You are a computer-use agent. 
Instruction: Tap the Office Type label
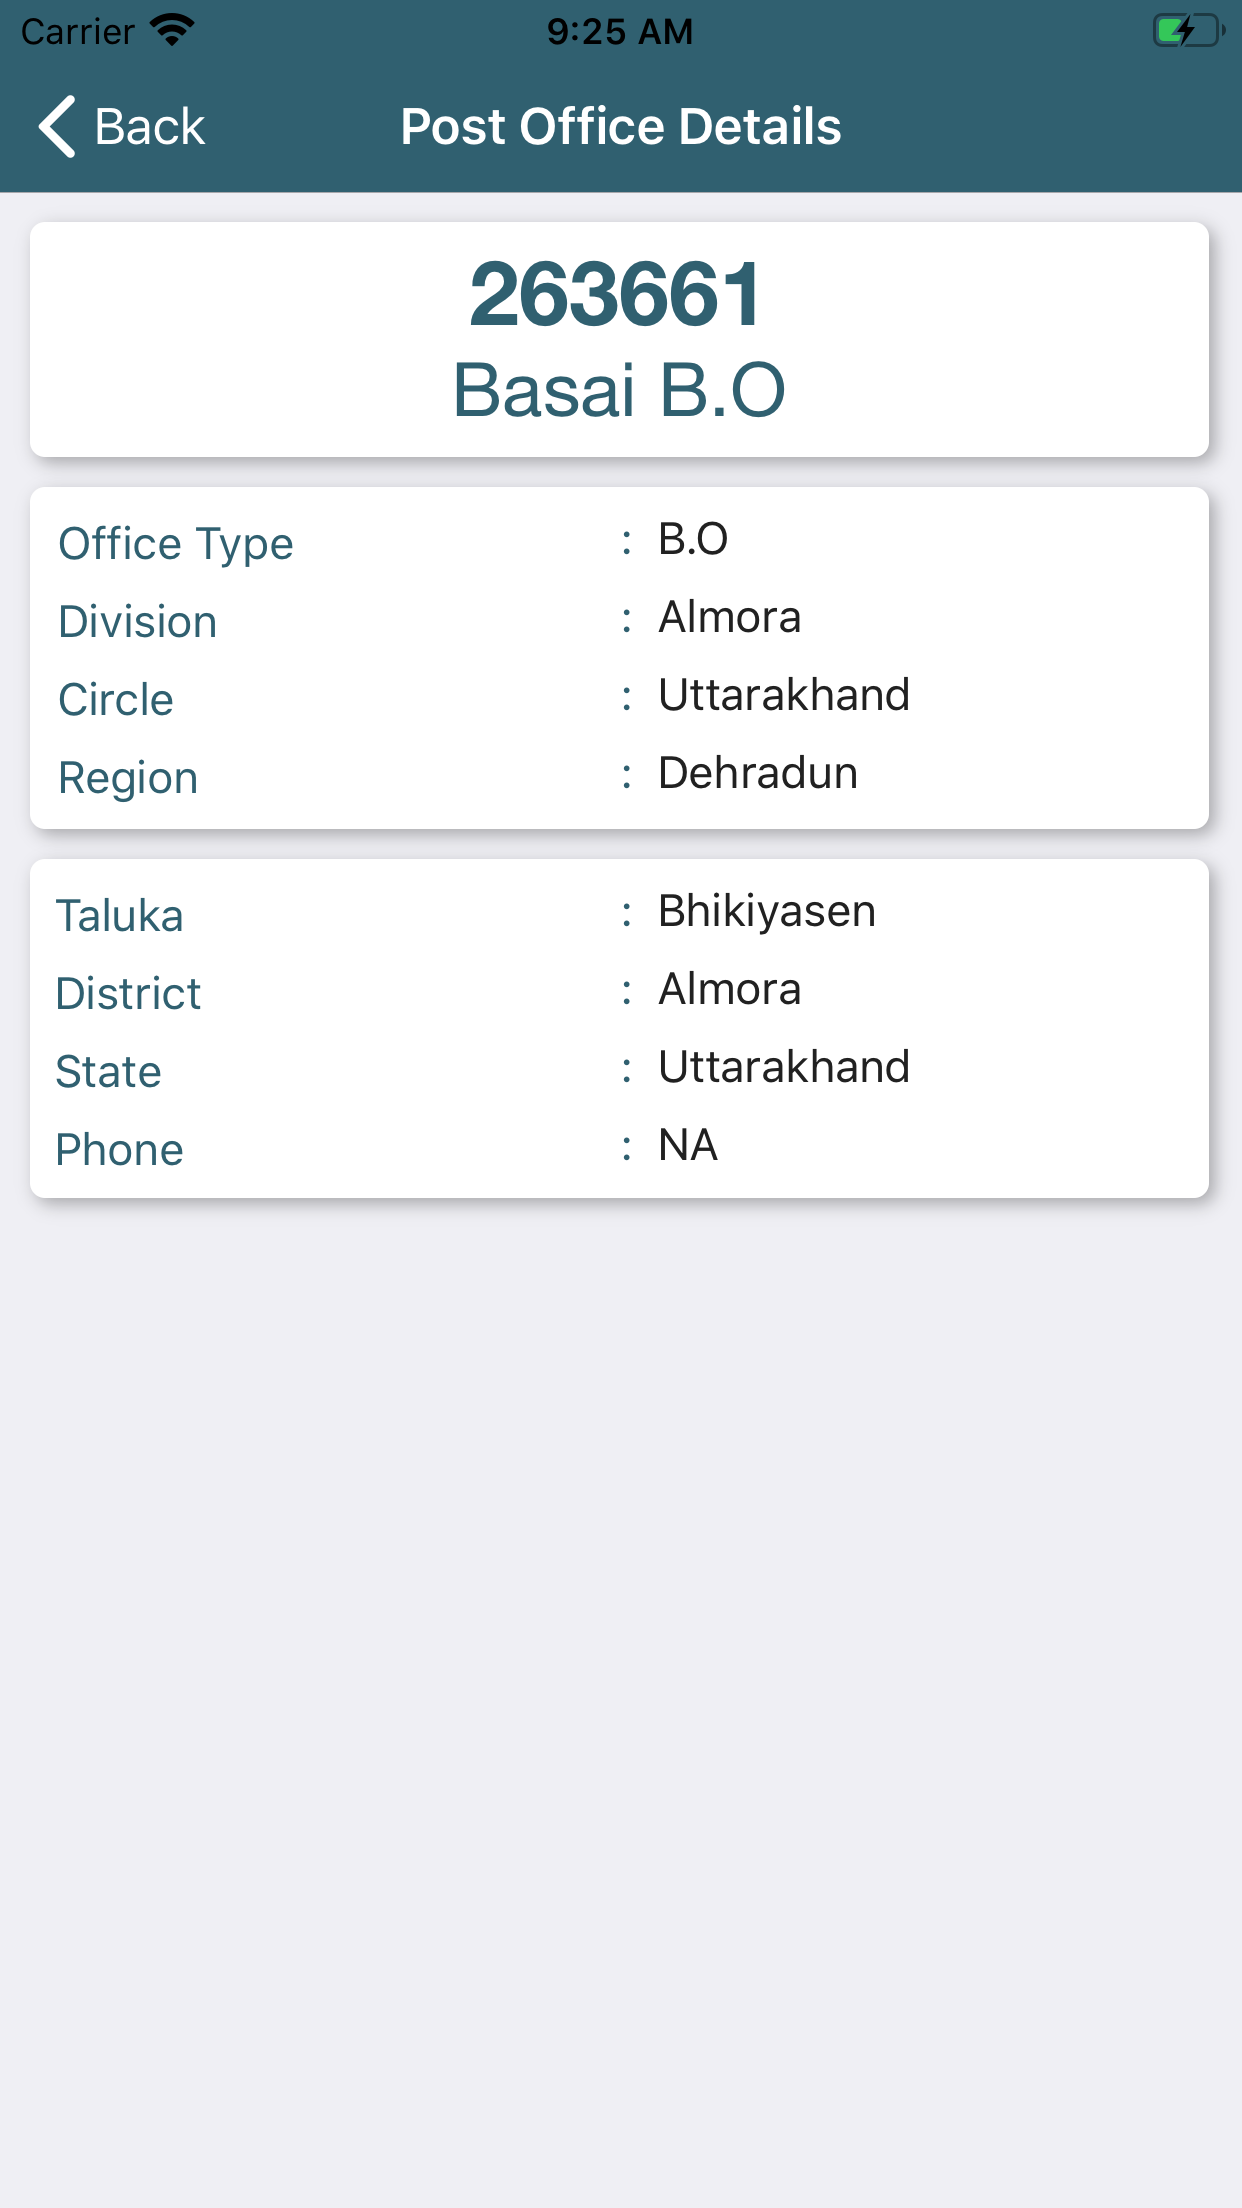(176, 544)
